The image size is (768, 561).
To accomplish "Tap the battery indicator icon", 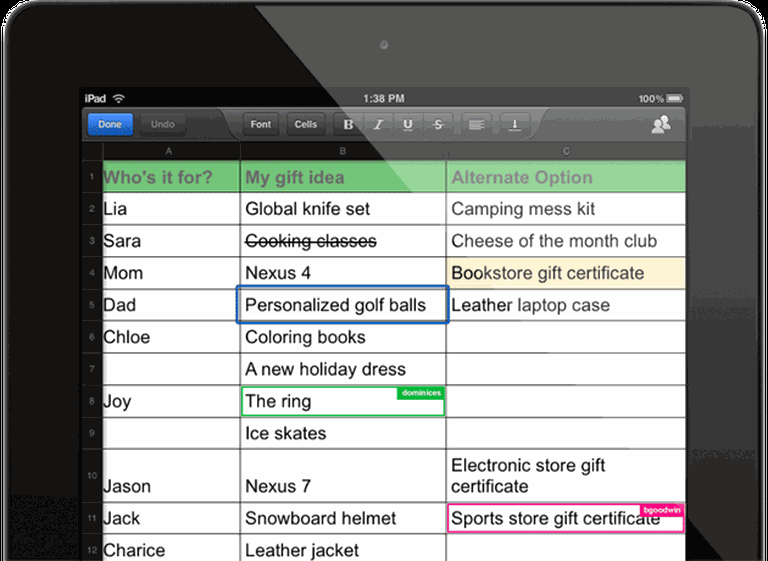I will [x=675, y=98].
